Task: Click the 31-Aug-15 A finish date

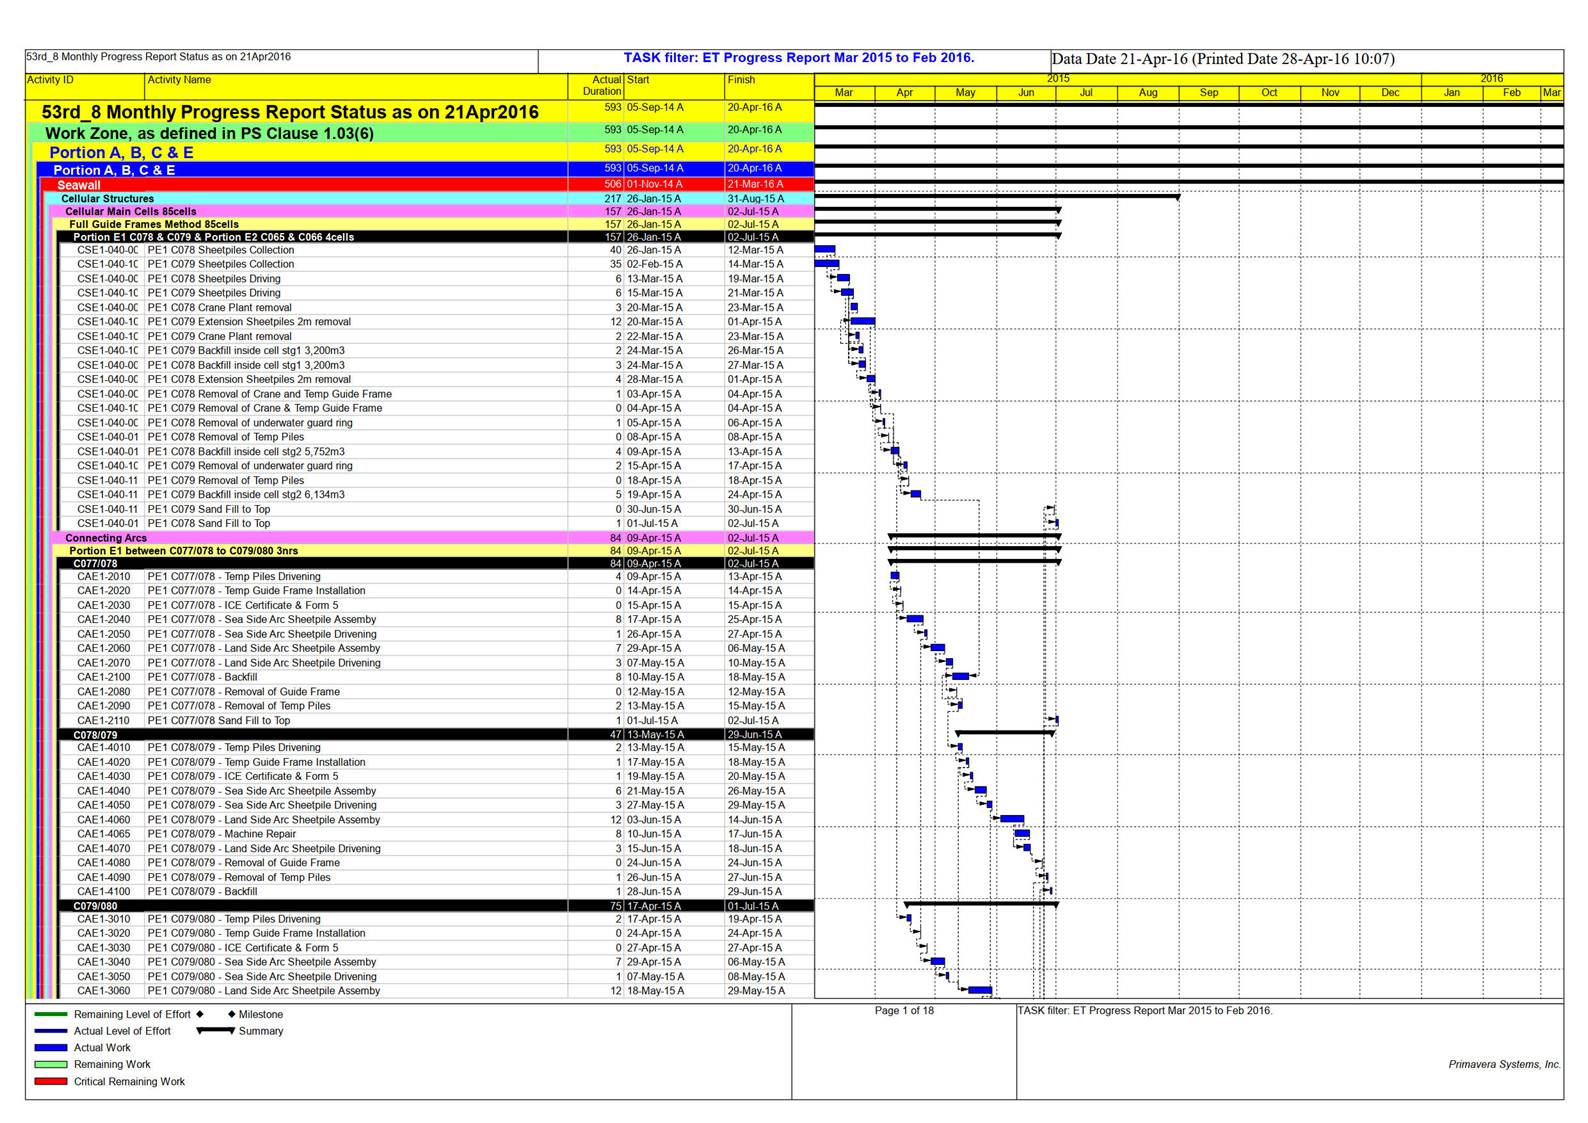Action: (x=756, y=199)
